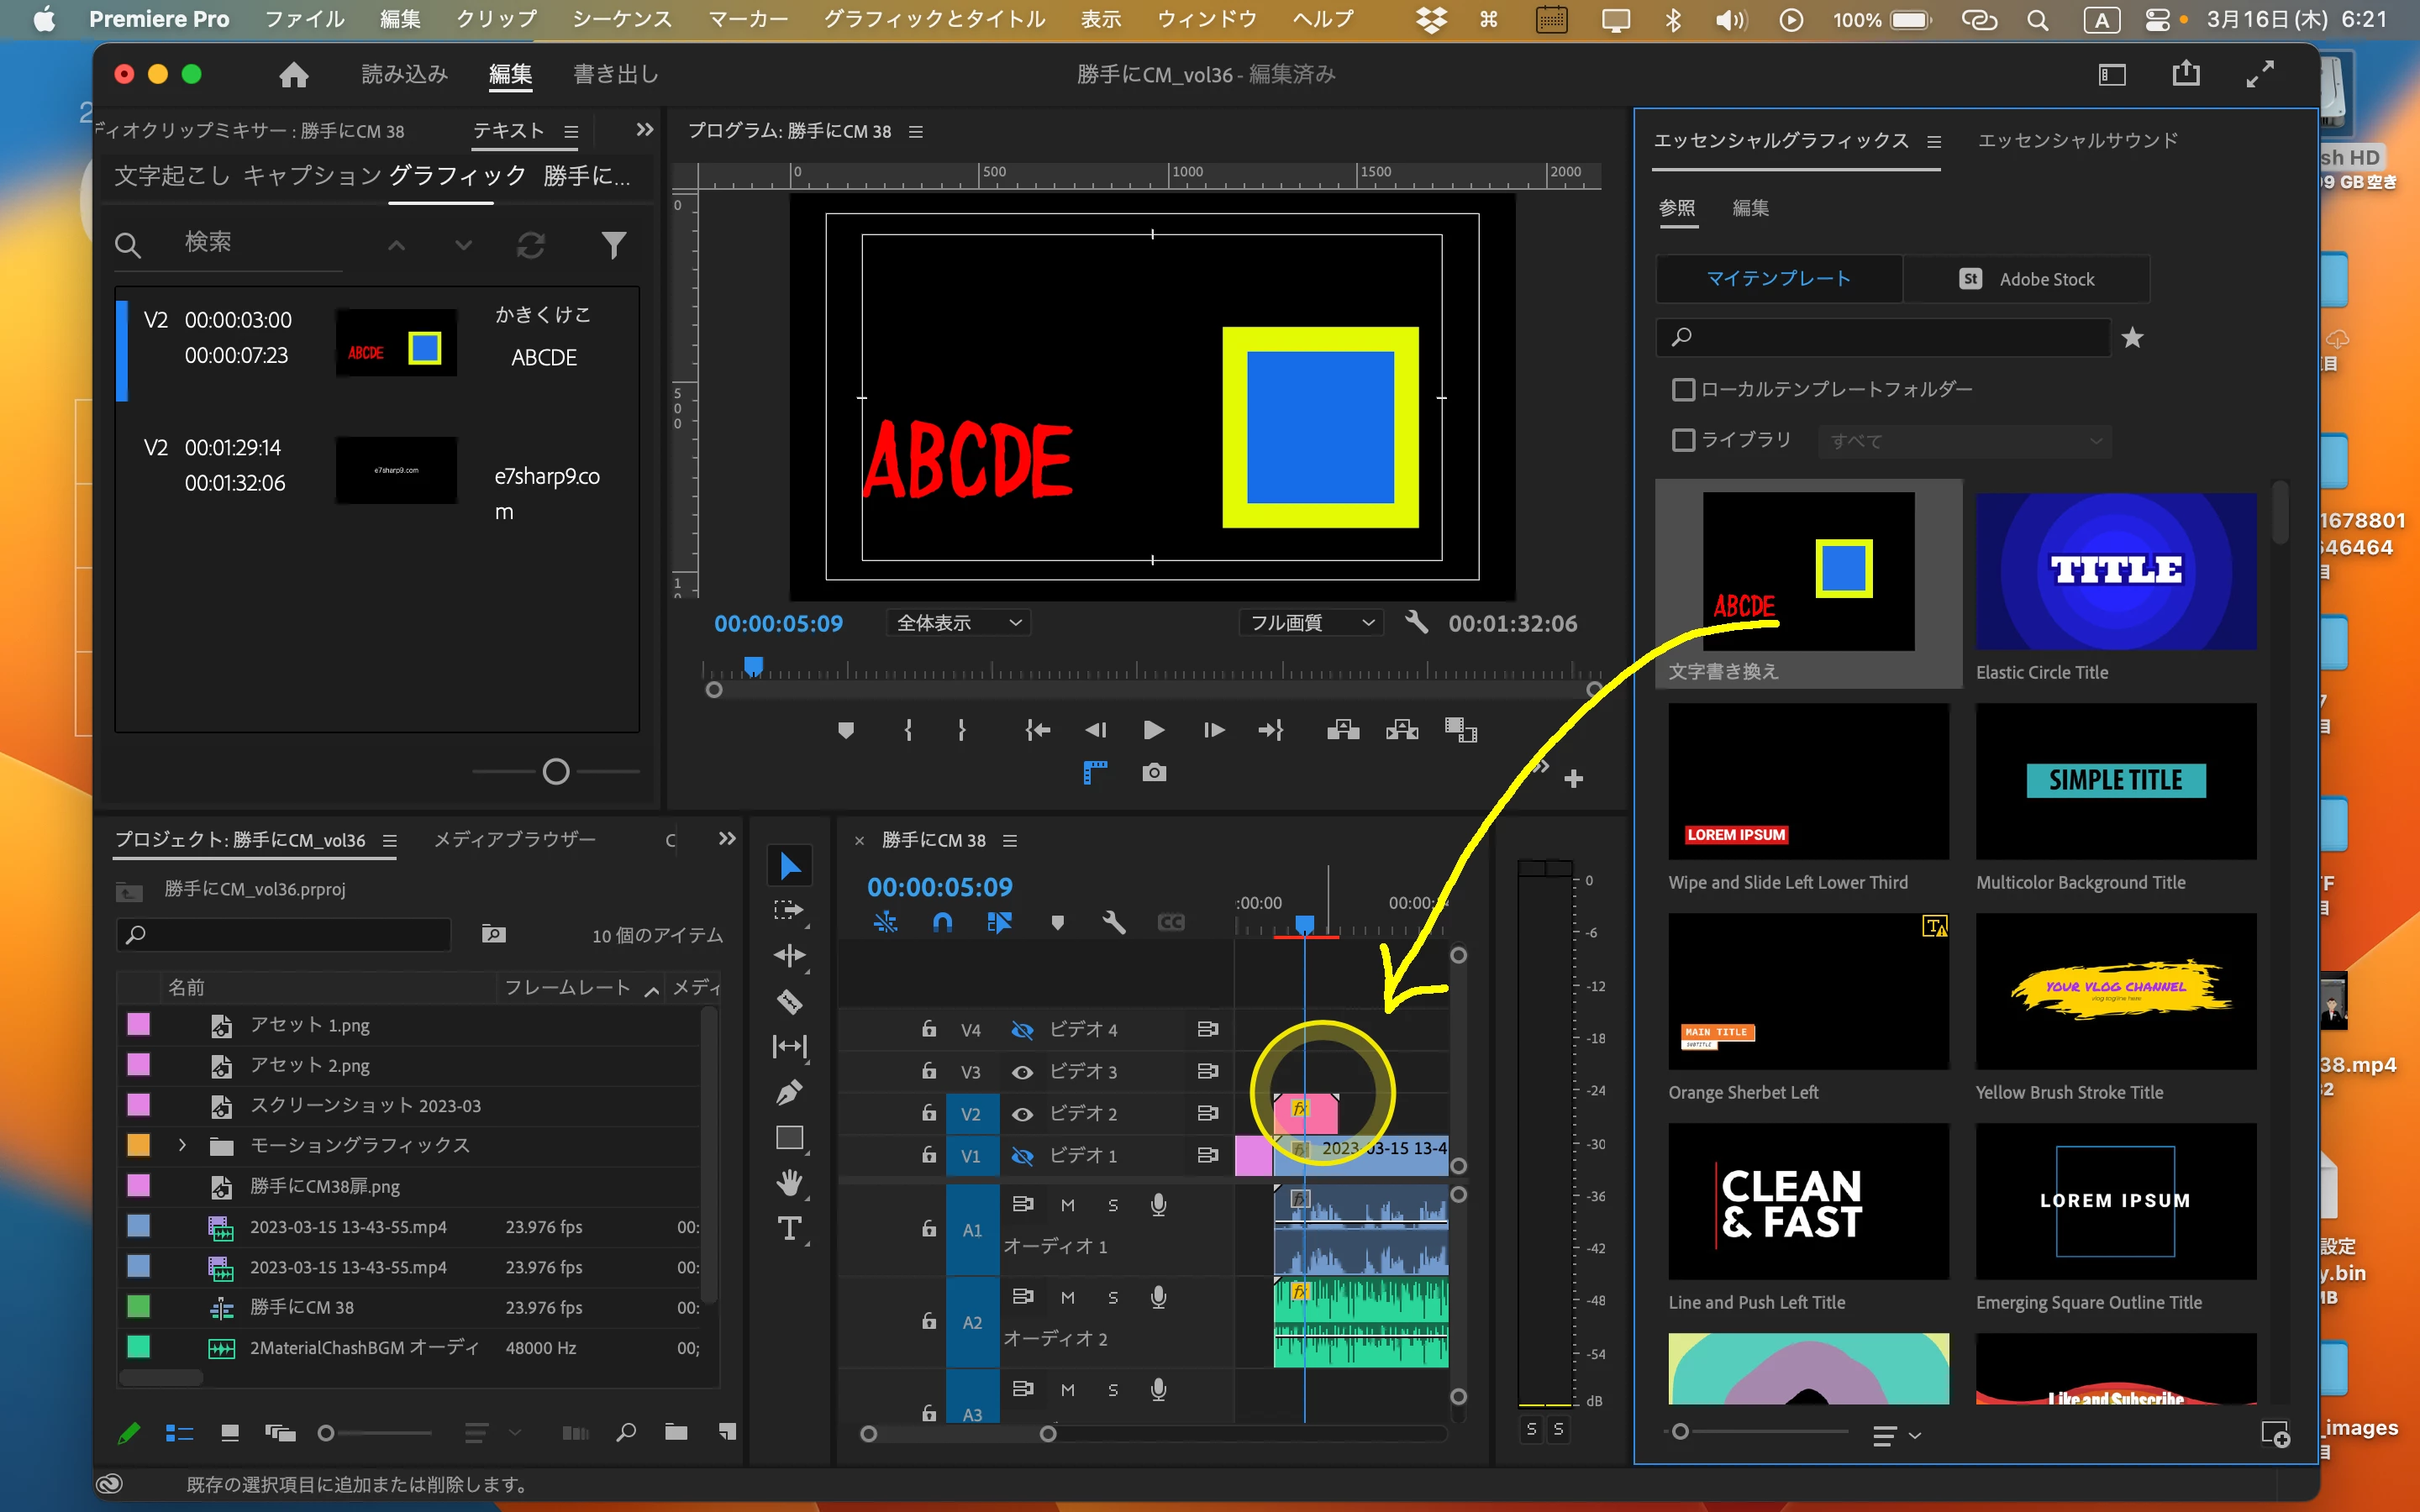
Task: Click the Text panel zoom slider handle
Action: click(x=556, y=772)
